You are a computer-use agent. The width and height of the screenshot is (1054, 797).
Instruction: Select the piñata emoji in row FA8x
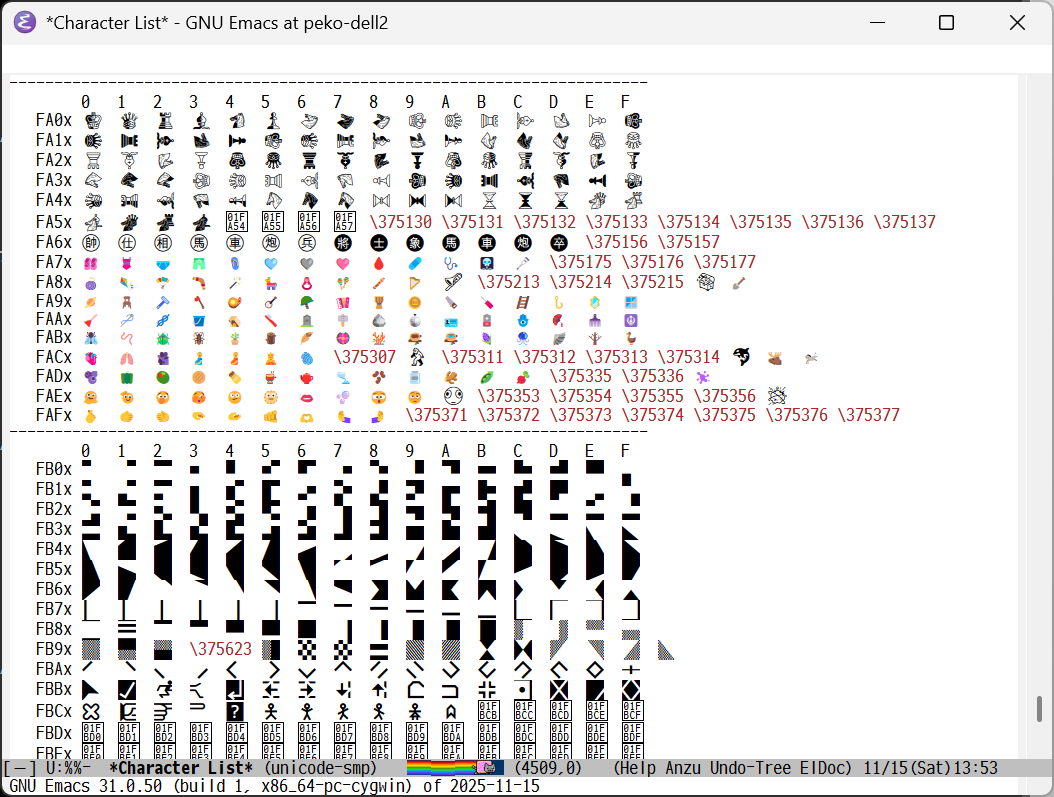[265, 282]
